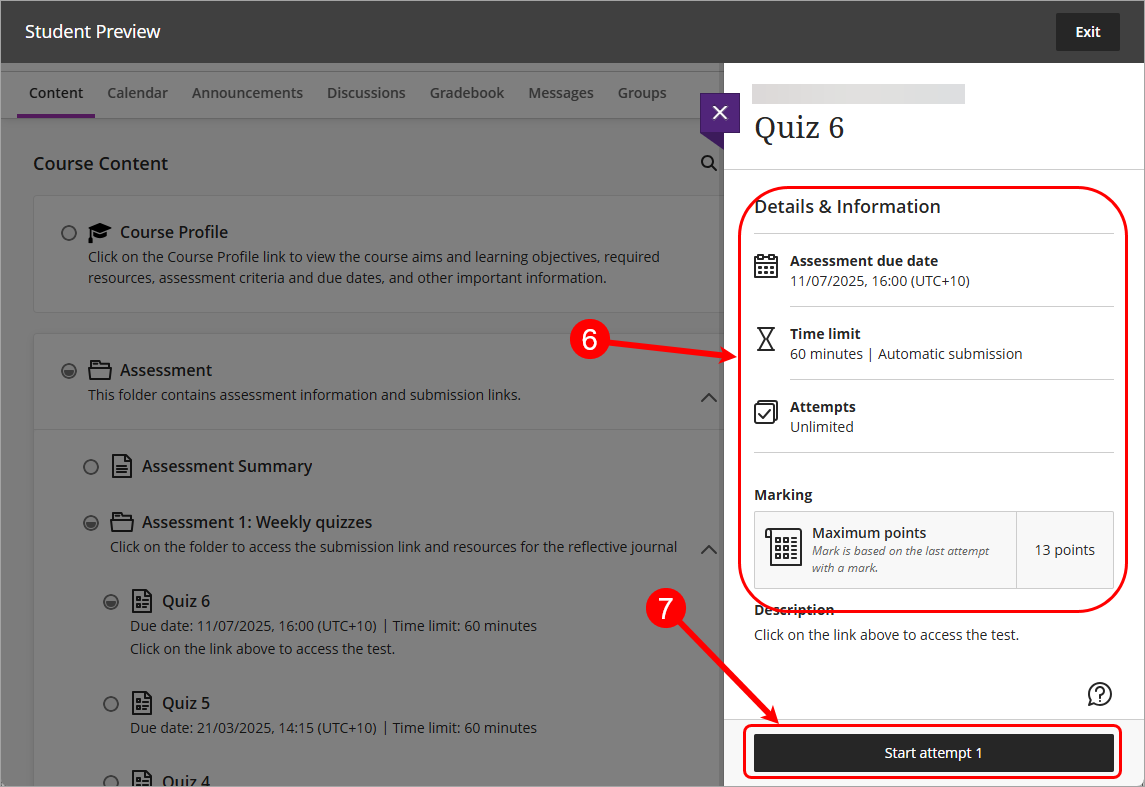Click the Maximum points calculator icon
This screenshot has width=1145, height=787.
(784, 547)
